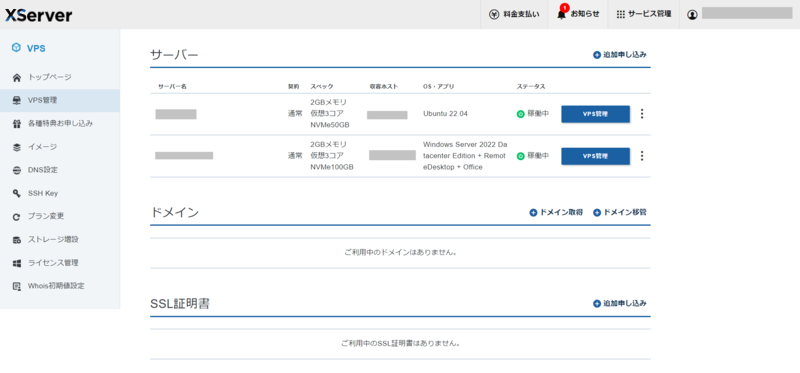This screenshot has height=373, width=800.
Task: Click the storage icon for ストレージ増設
Action: pos(17,240)
